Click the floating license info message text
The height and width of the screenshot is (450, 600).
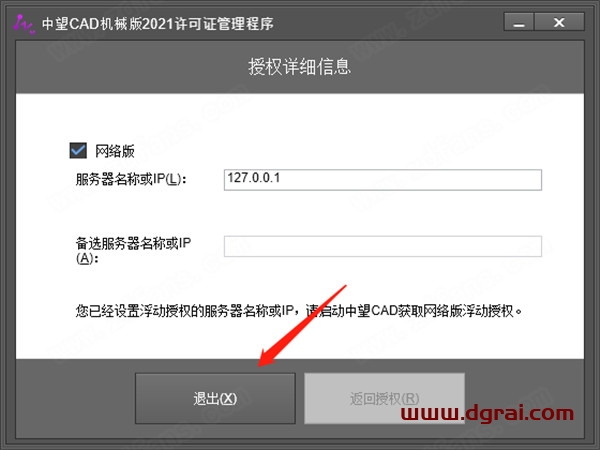pos(299,311)
